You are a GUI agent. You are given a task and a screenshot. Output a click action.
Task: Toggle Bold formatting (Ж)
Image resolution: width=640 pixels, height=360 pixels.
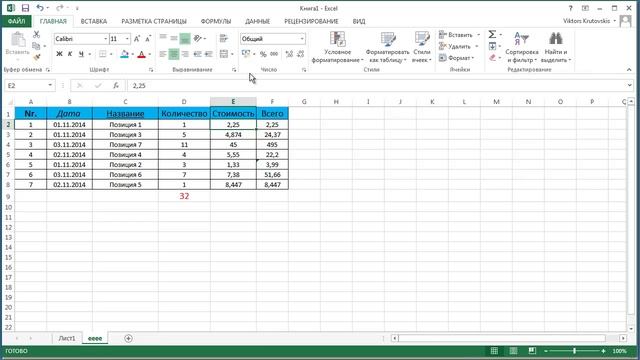pyautogui.click(x=59, y=54)
